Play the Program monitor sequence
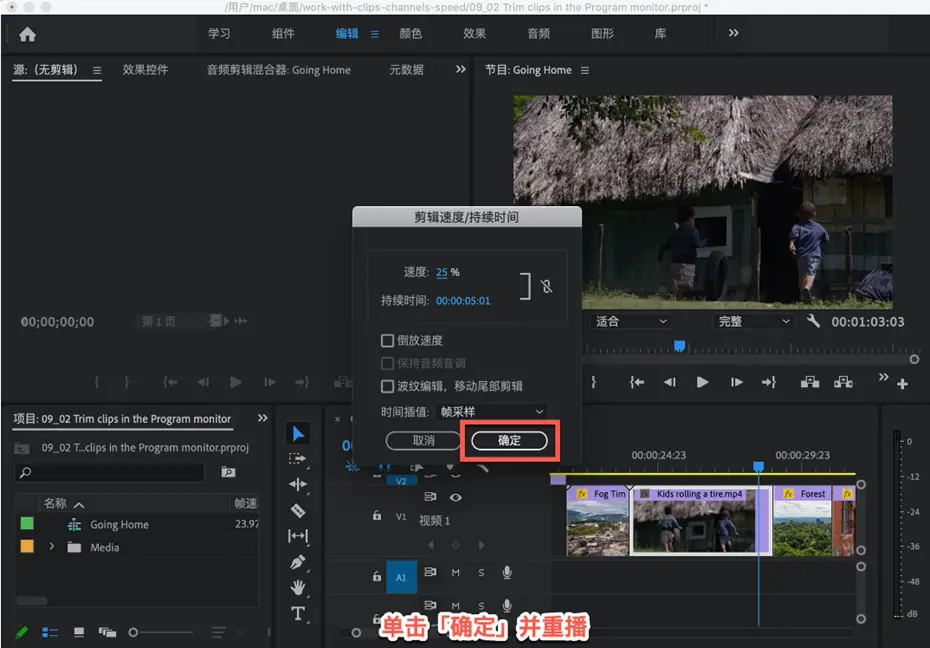The image size is (930, 648). (702, 382)
